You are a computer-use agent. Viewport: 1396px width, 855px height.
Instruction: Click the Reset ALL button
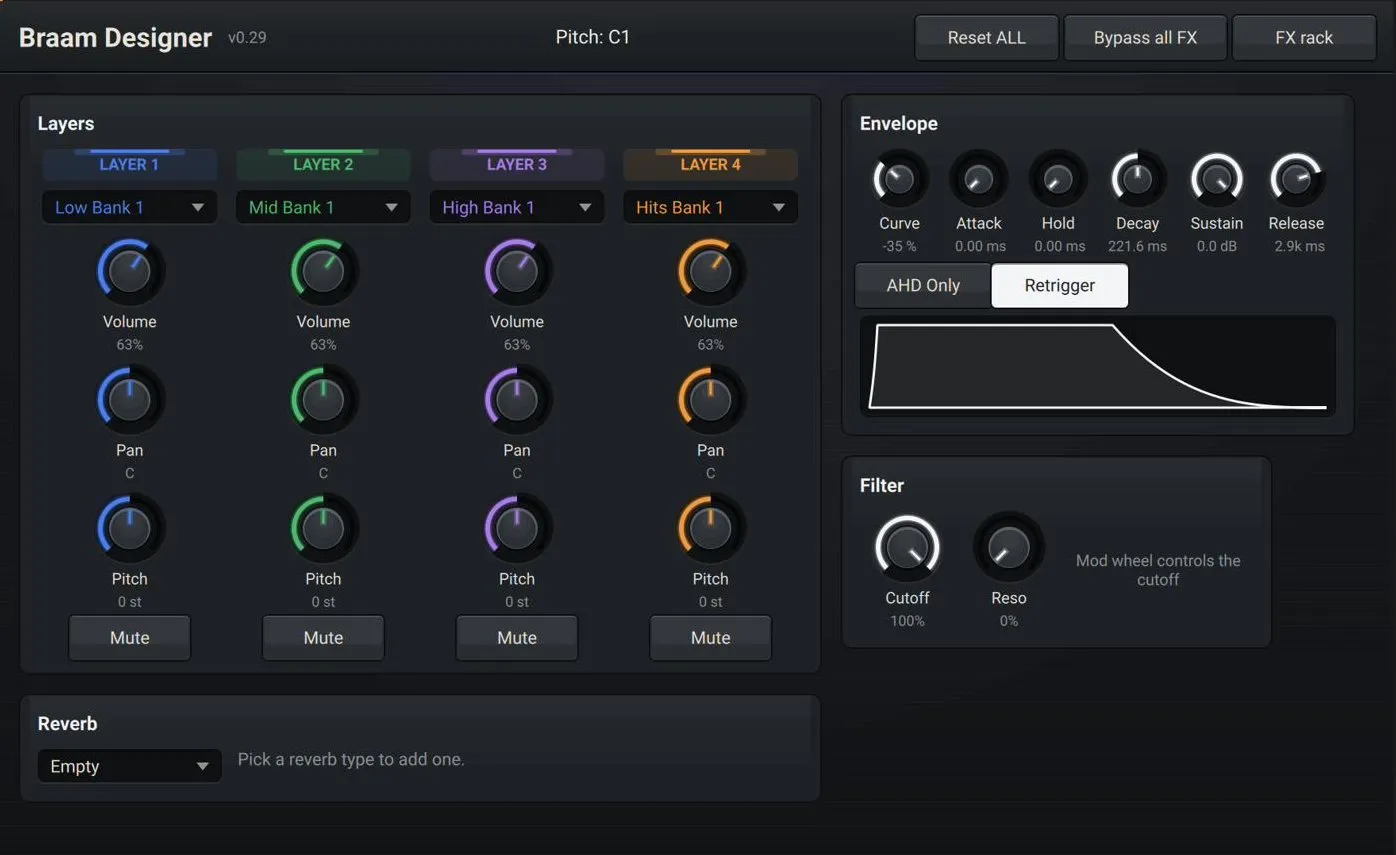pyautogui.click(x=986, y=38)
